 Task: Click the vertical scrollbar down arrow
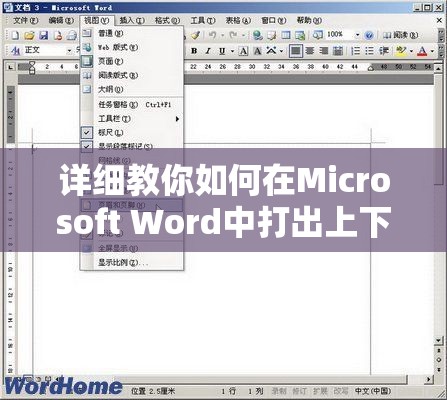pos(439,340)
